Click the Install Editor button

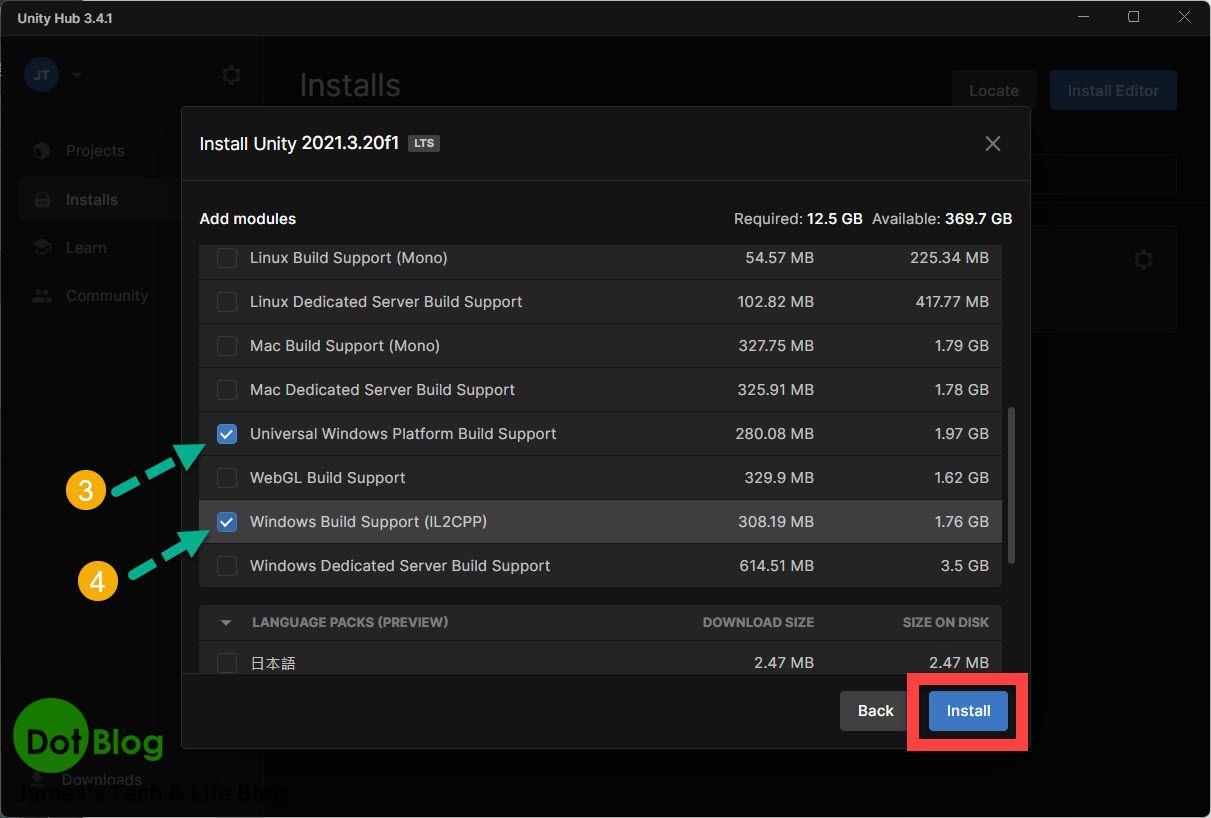coord(1113,90)
